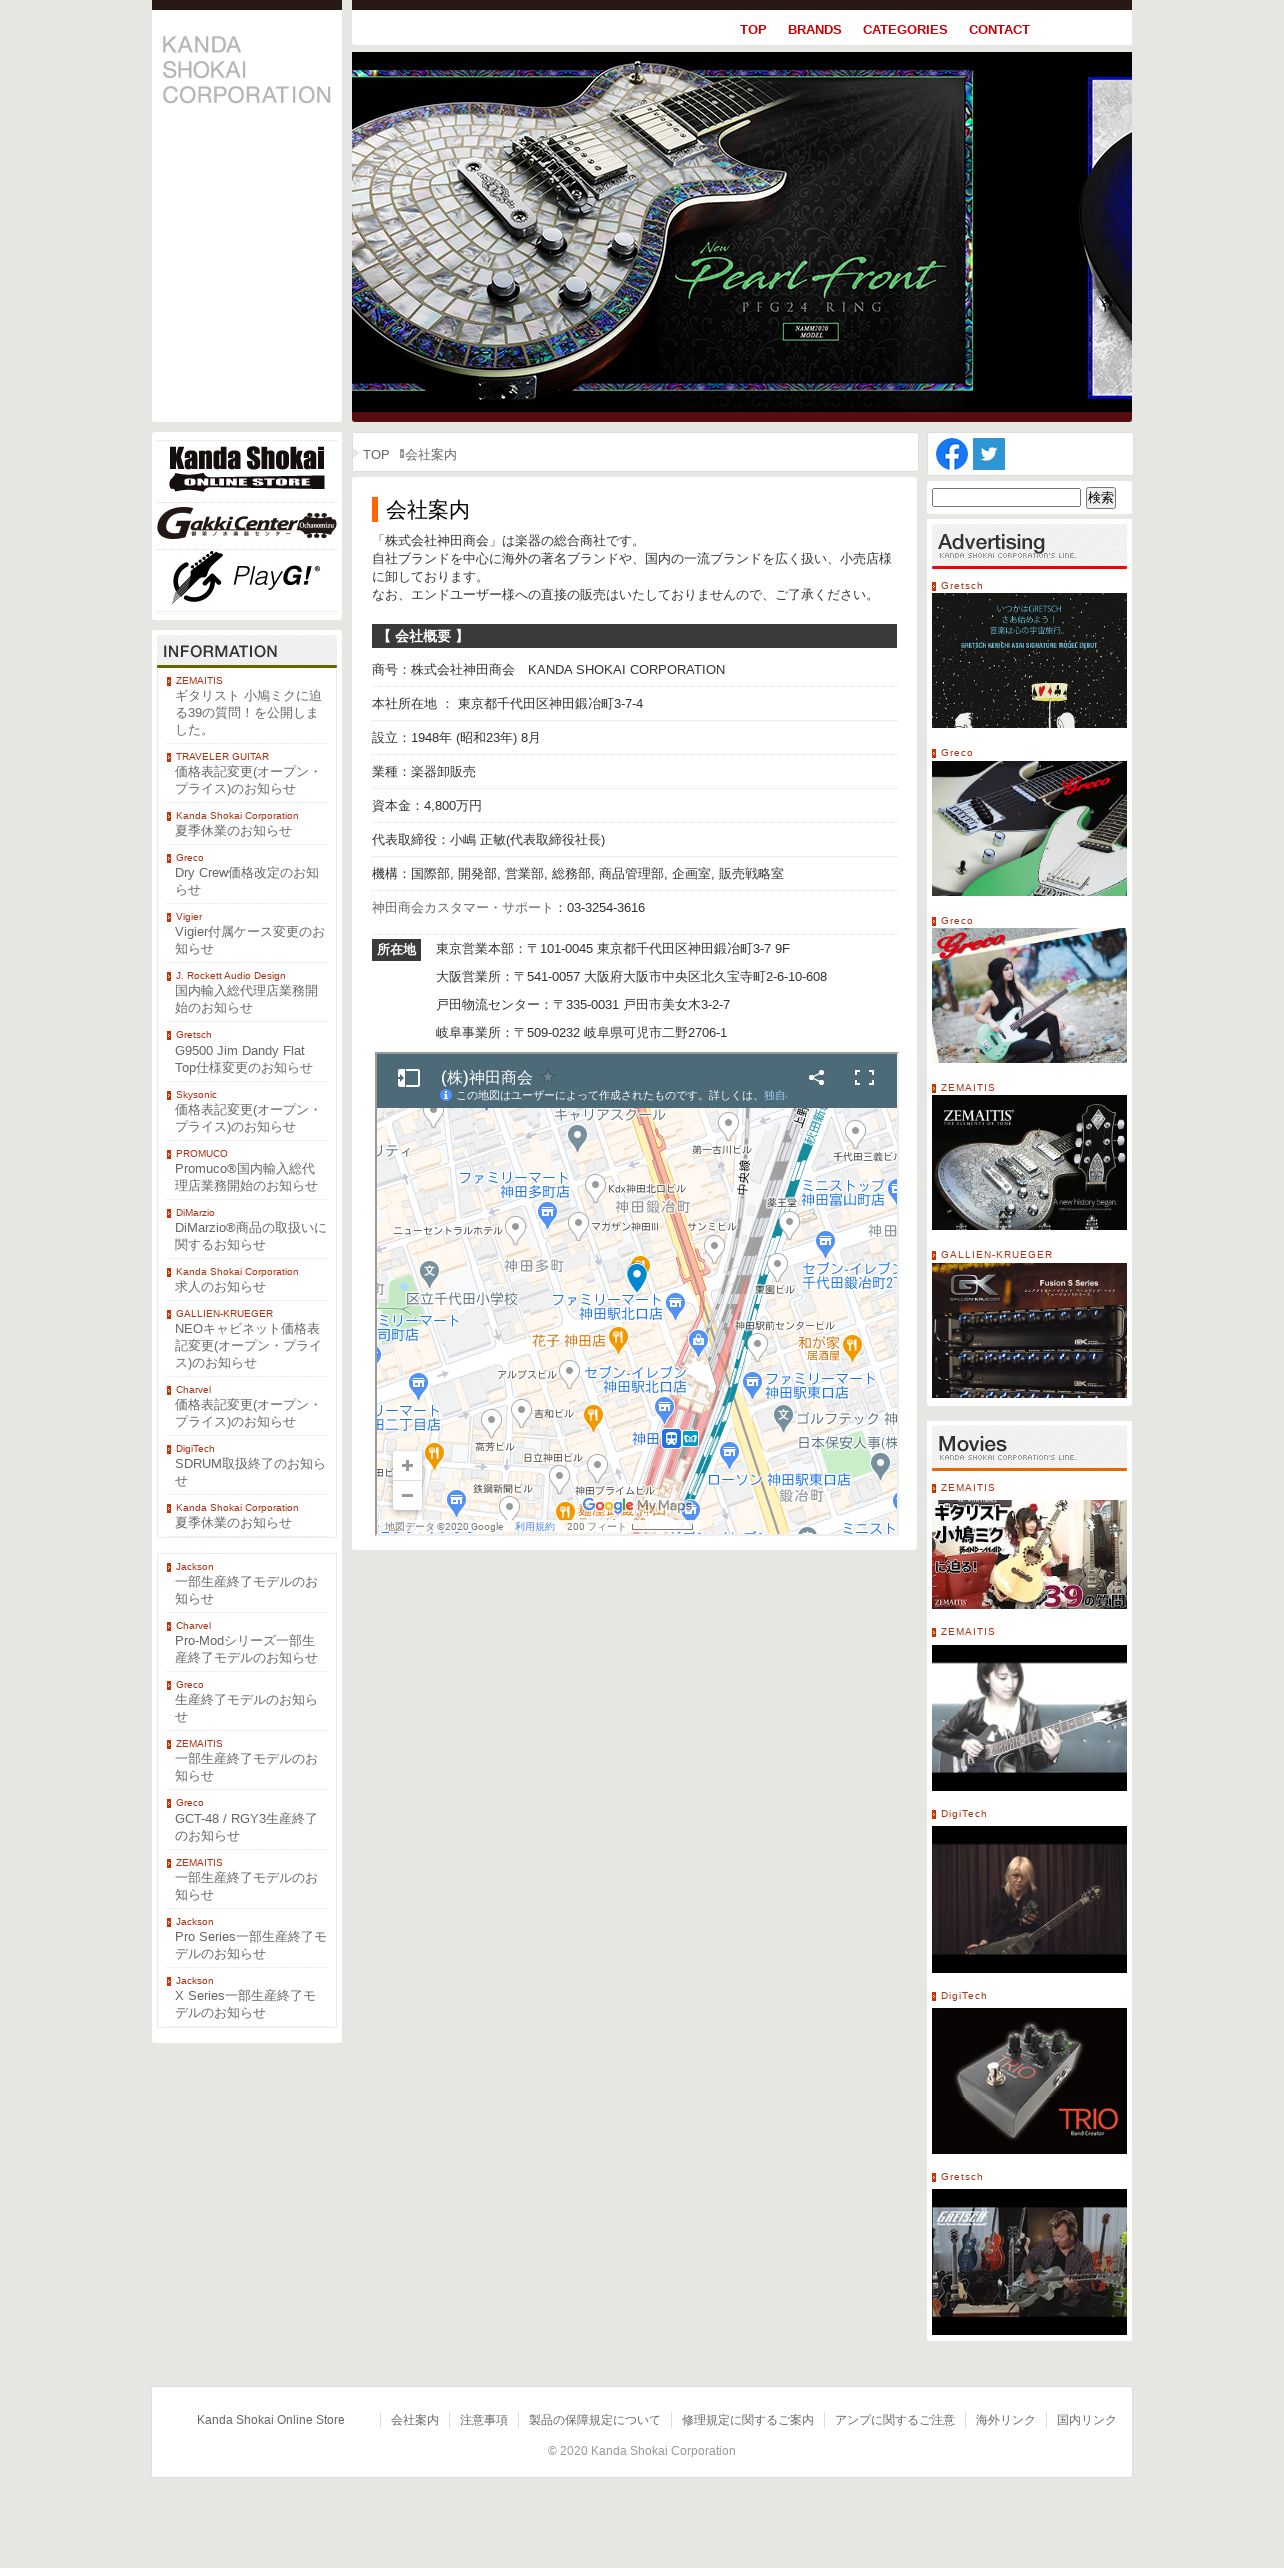Play the DigiTech TRIO pedal movie
1284x2568 pixels.
coord(1029,2081)
